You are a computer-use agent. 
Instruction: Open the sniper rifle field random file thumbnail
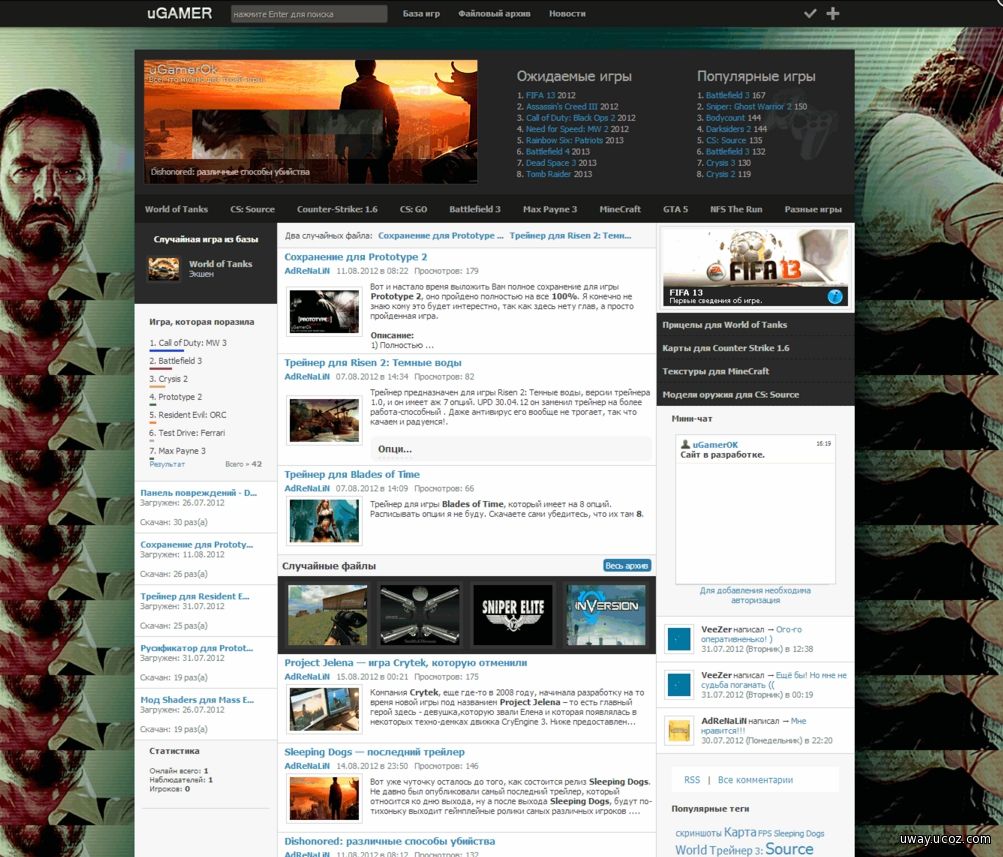(328, 615)
